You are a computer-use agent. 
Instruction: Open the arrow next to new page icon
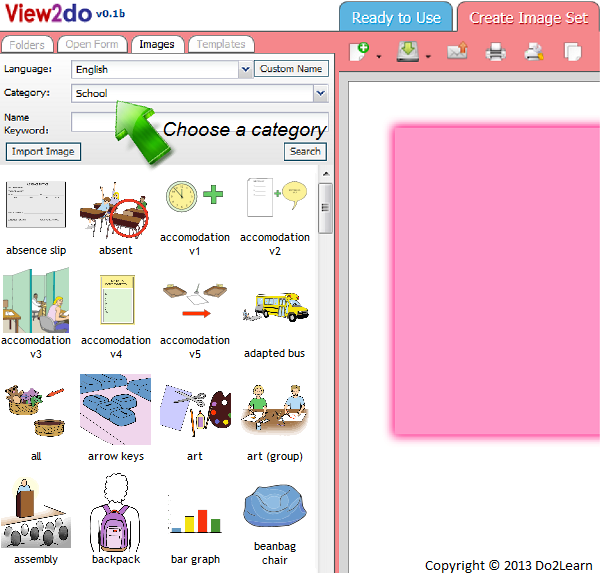379,56
